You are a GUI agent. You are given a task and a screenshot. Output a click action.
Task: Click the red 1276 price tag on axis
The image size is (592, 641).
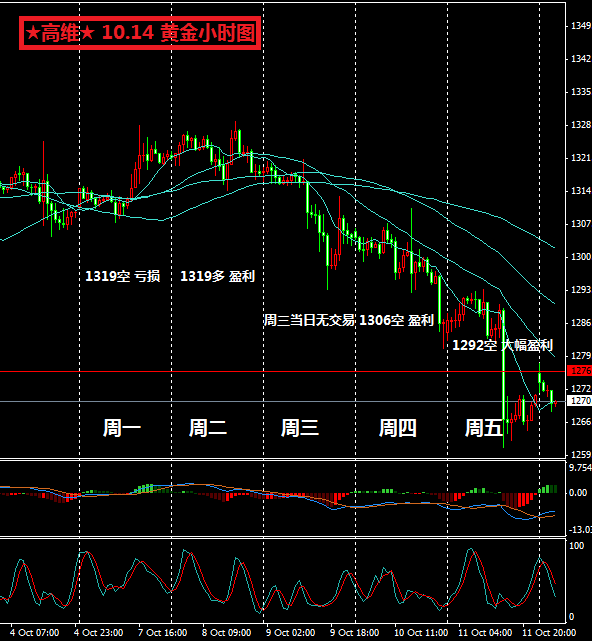pyautogui.click(x=579, y=371)
